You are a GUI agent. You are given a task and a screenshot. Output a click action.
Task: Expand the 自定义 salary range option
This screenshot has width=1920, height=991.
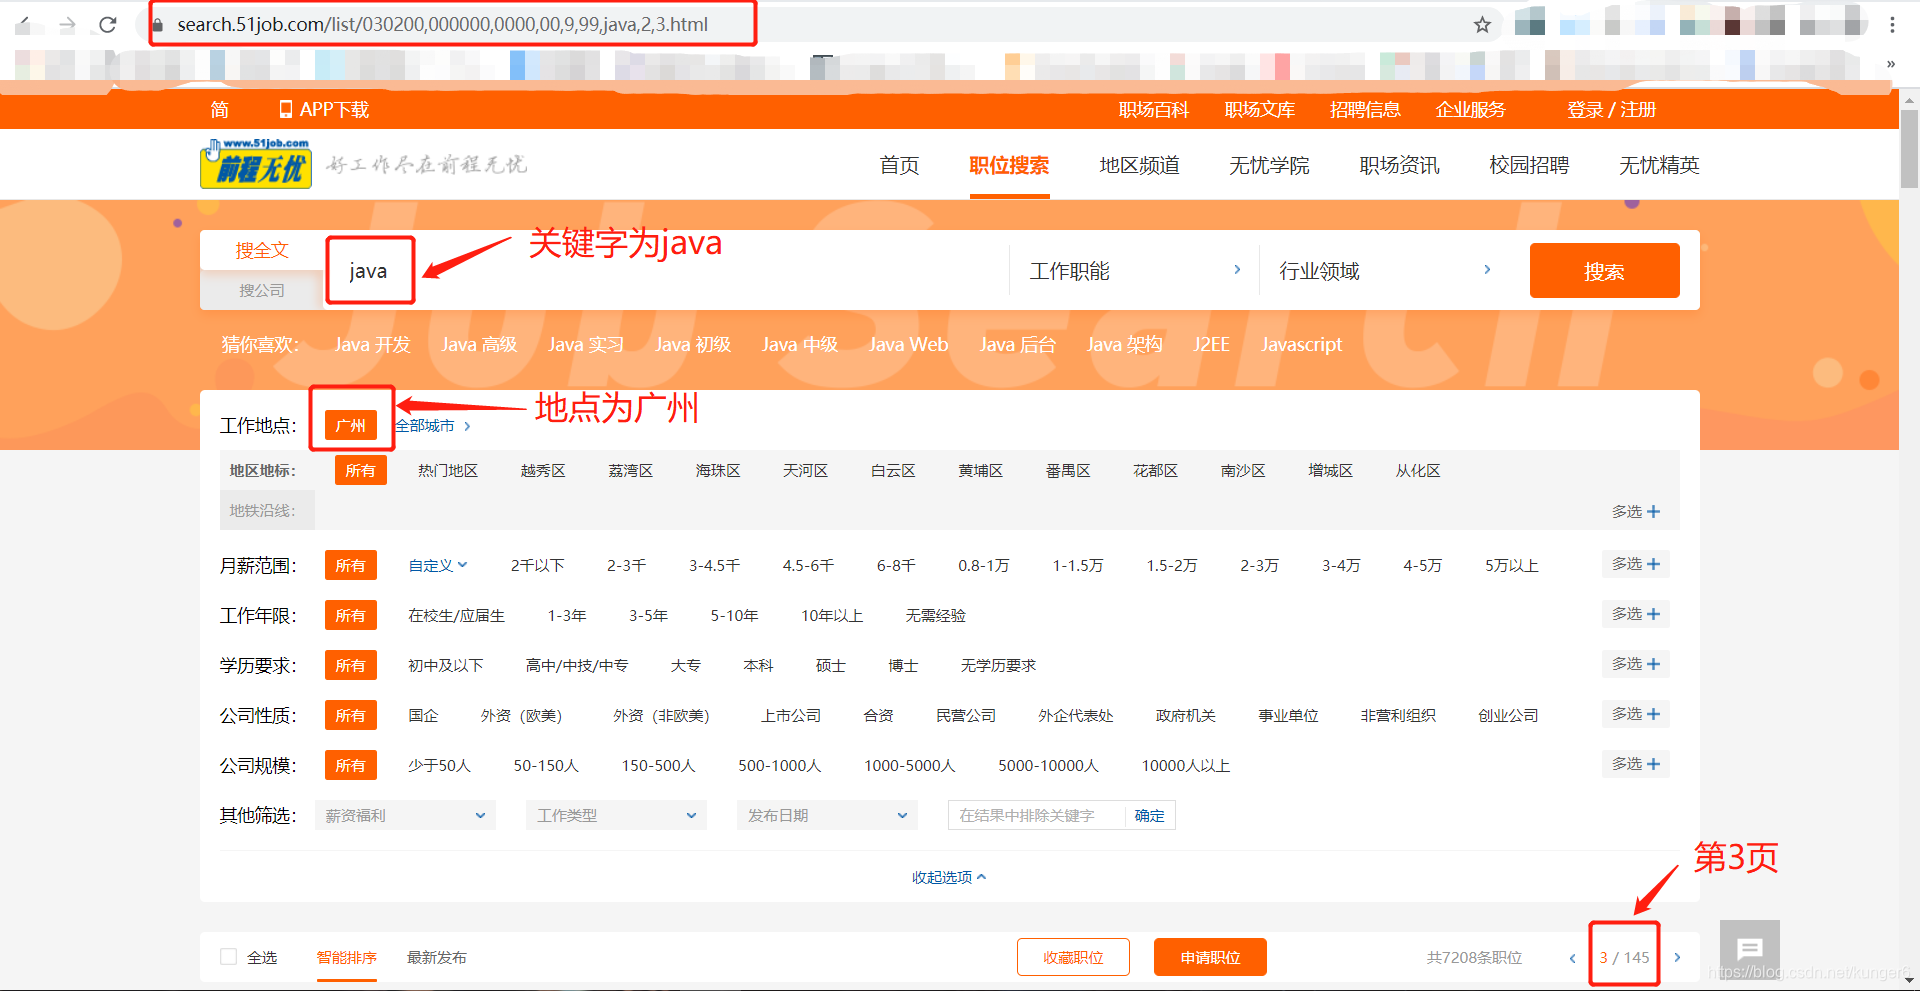(x=438, y=565)
